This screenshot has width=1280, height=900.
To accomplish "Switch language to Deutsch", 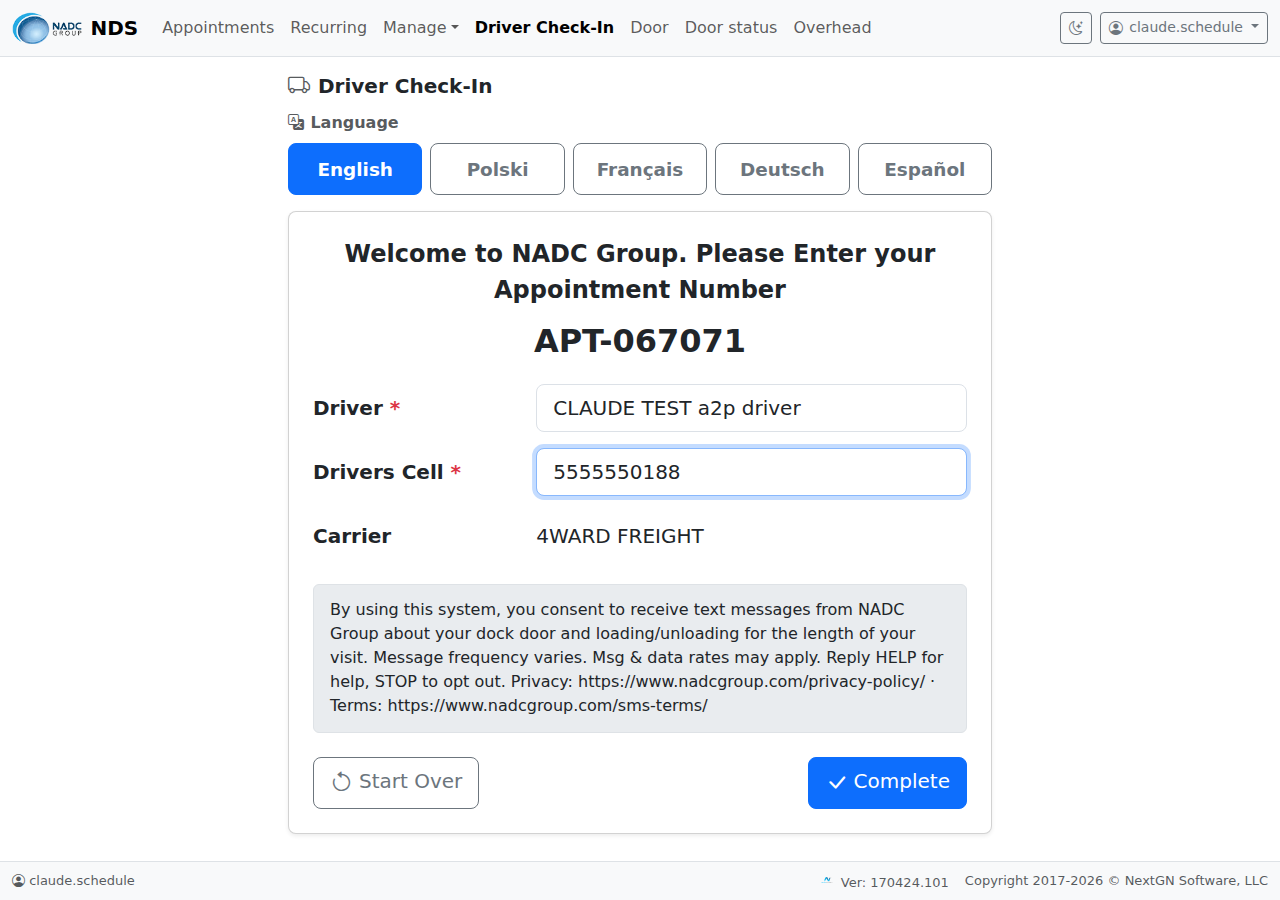I will 782,169.
